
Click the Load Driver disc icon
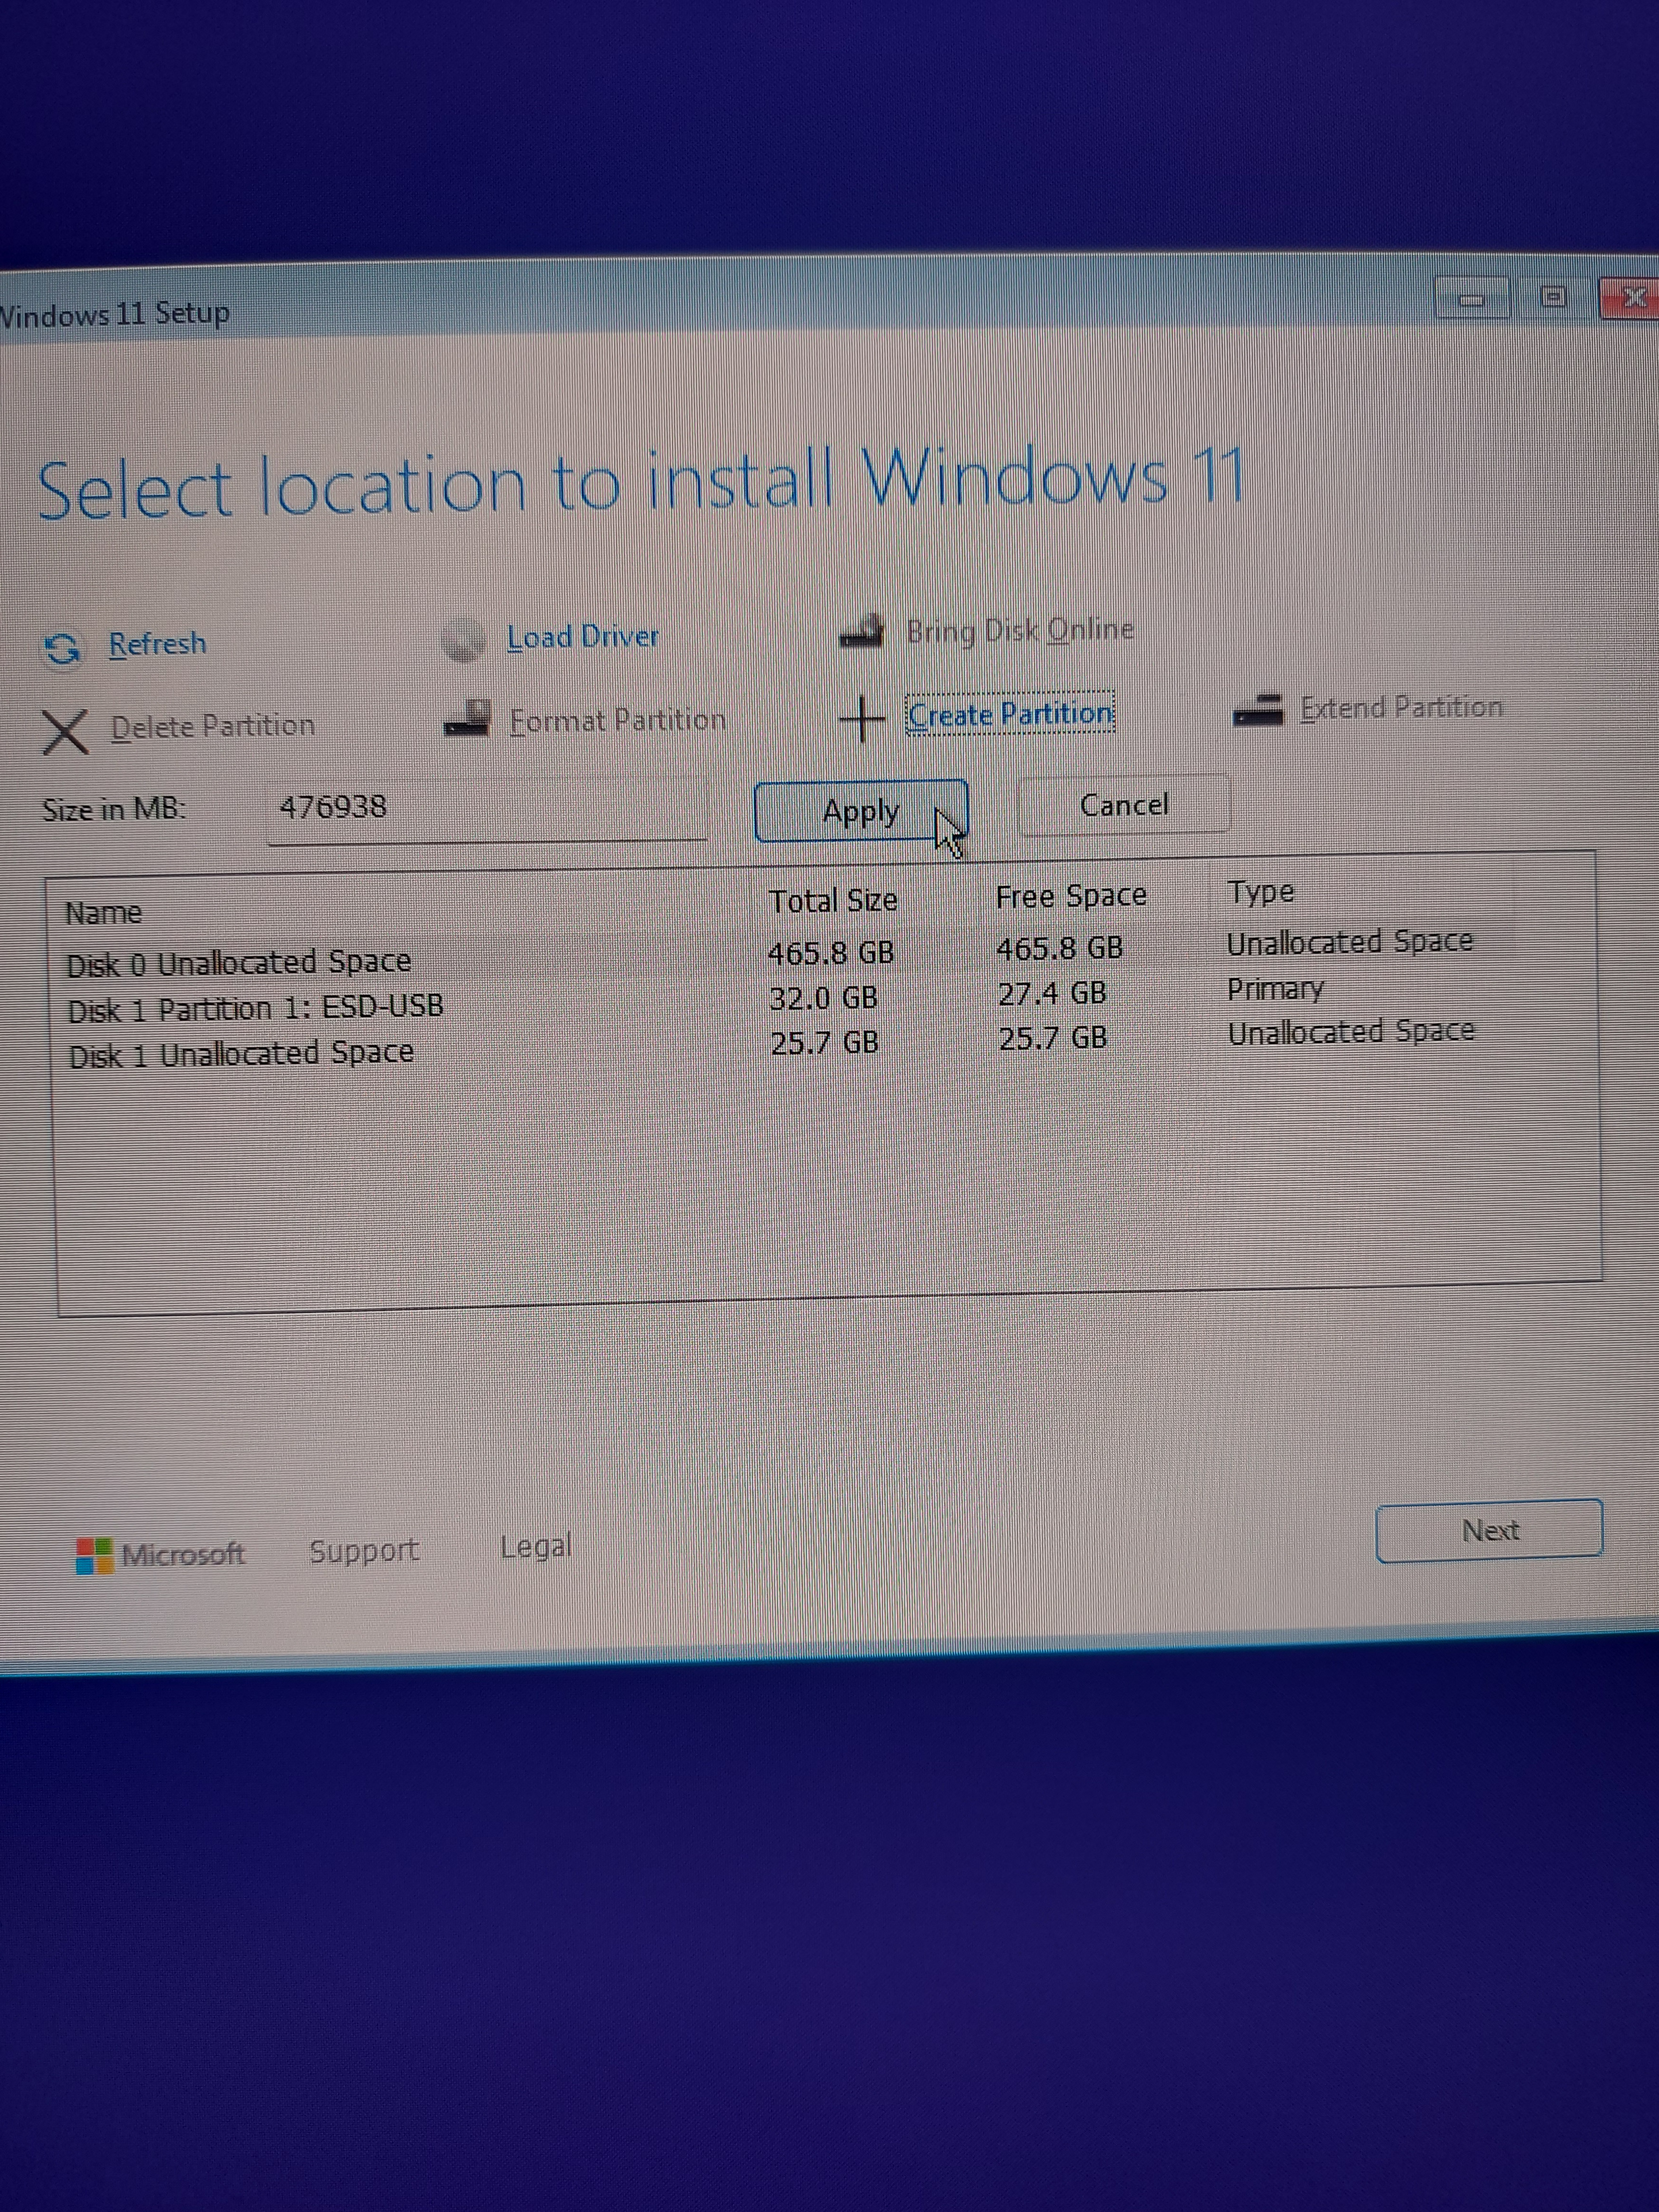tap(463, 640)
